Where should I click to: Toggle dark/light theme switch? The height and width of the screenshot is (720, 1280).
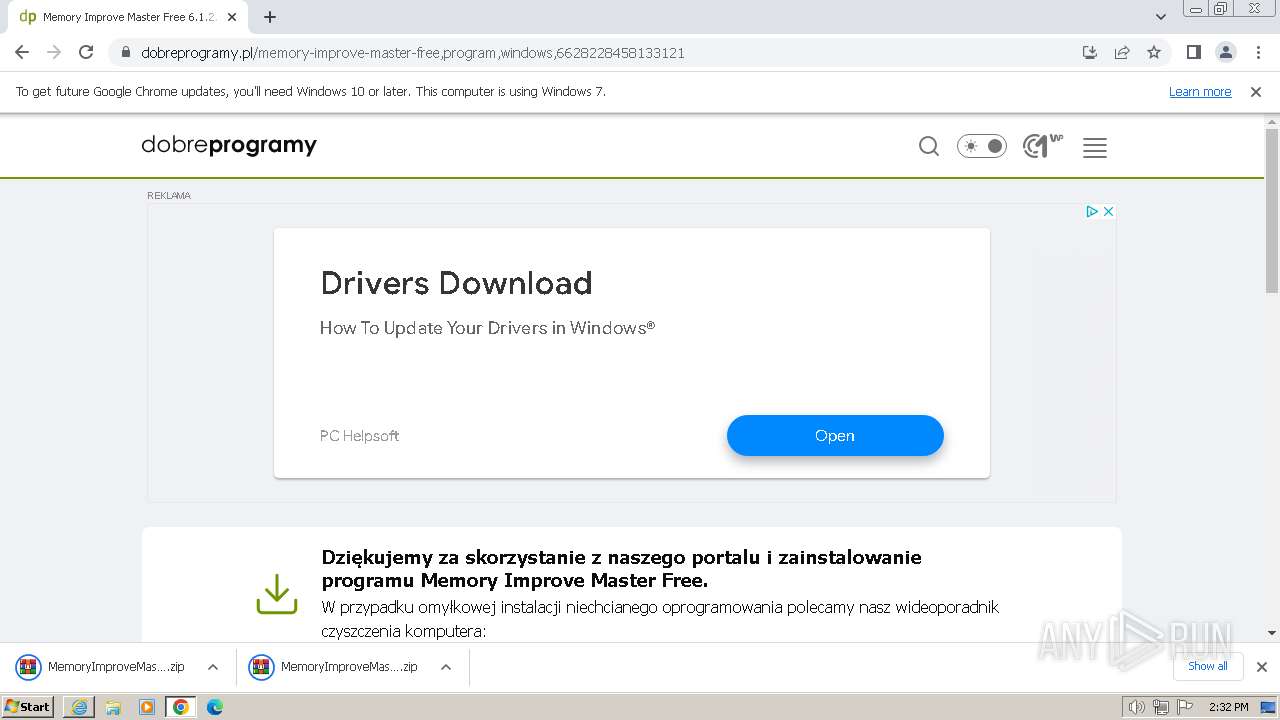[982, 146]
